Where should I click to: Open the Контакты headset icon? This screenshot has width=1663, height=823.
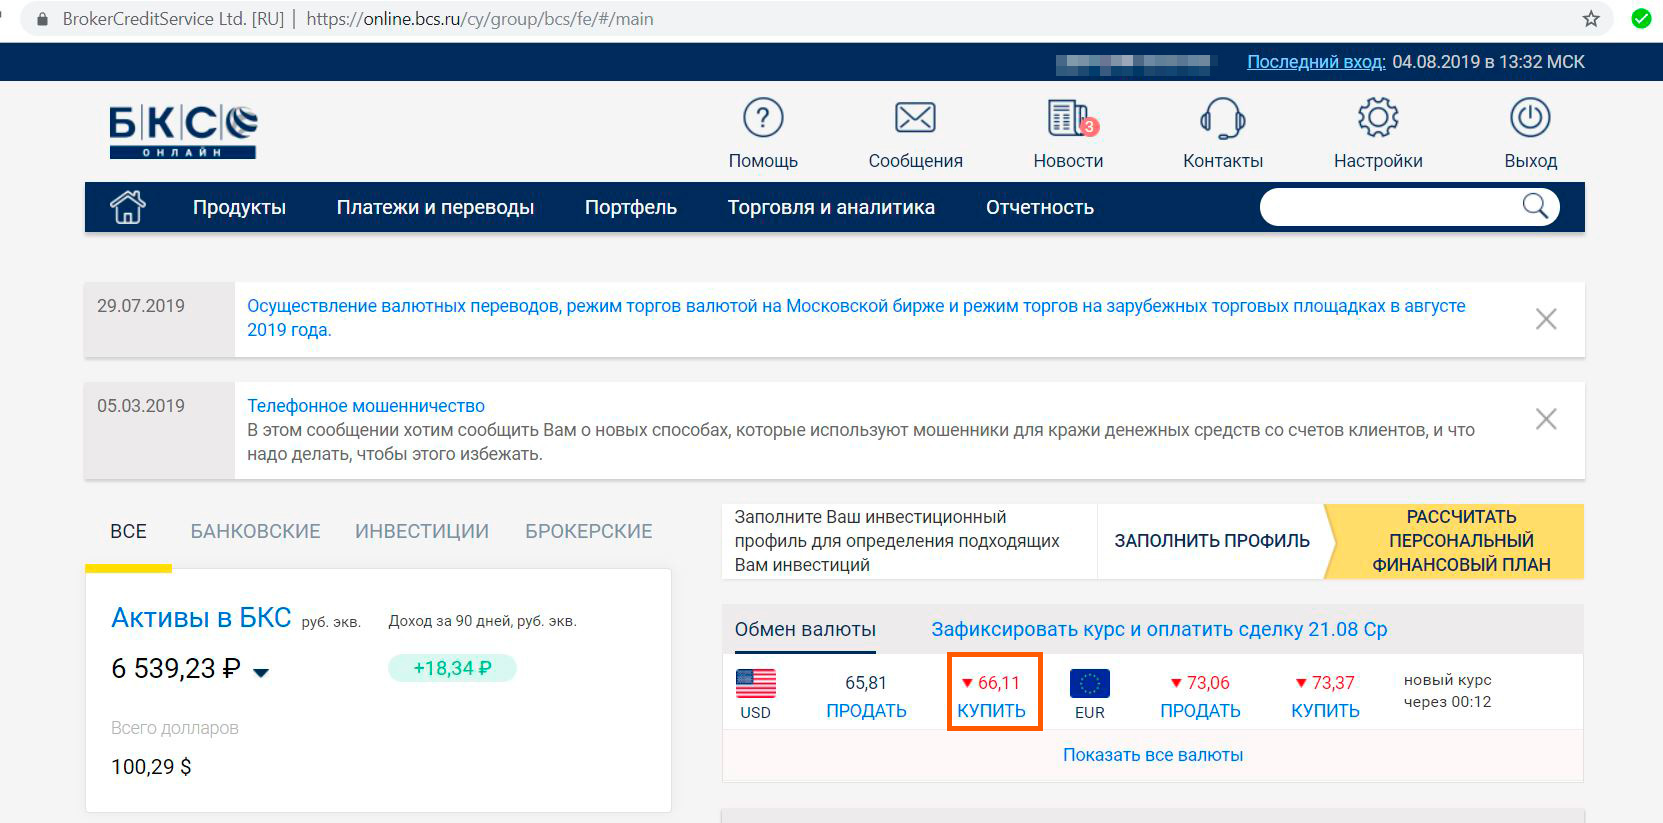point(1222,118)
